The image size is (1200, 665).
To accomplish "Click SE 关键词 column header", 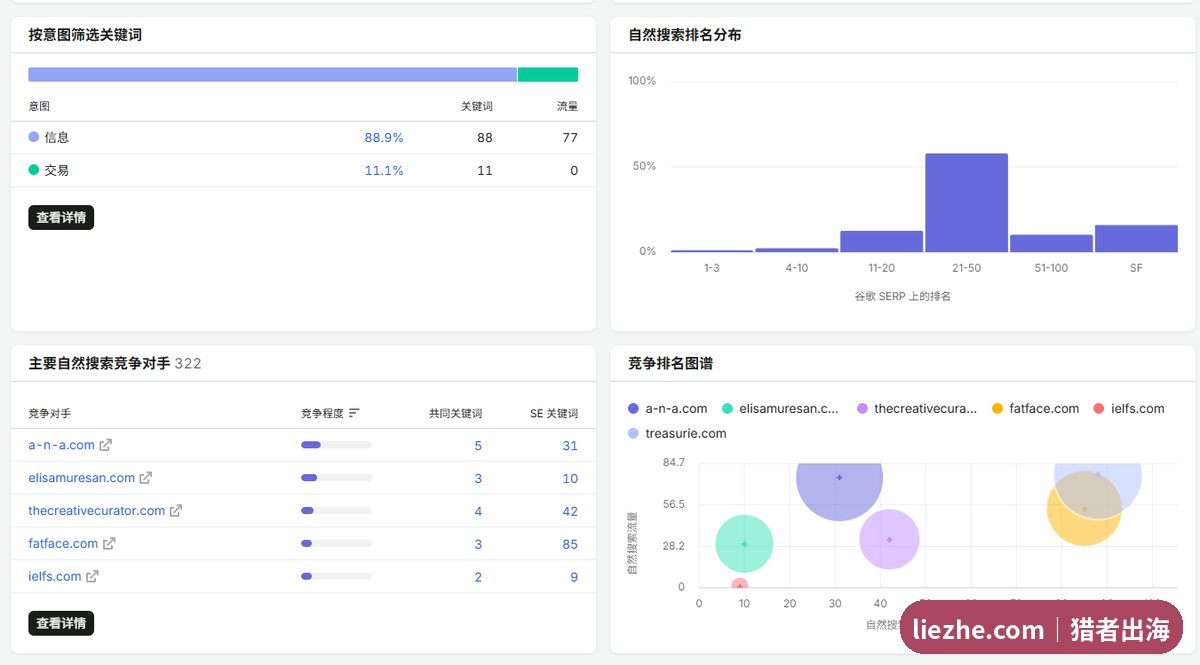I will pos(554,413).
